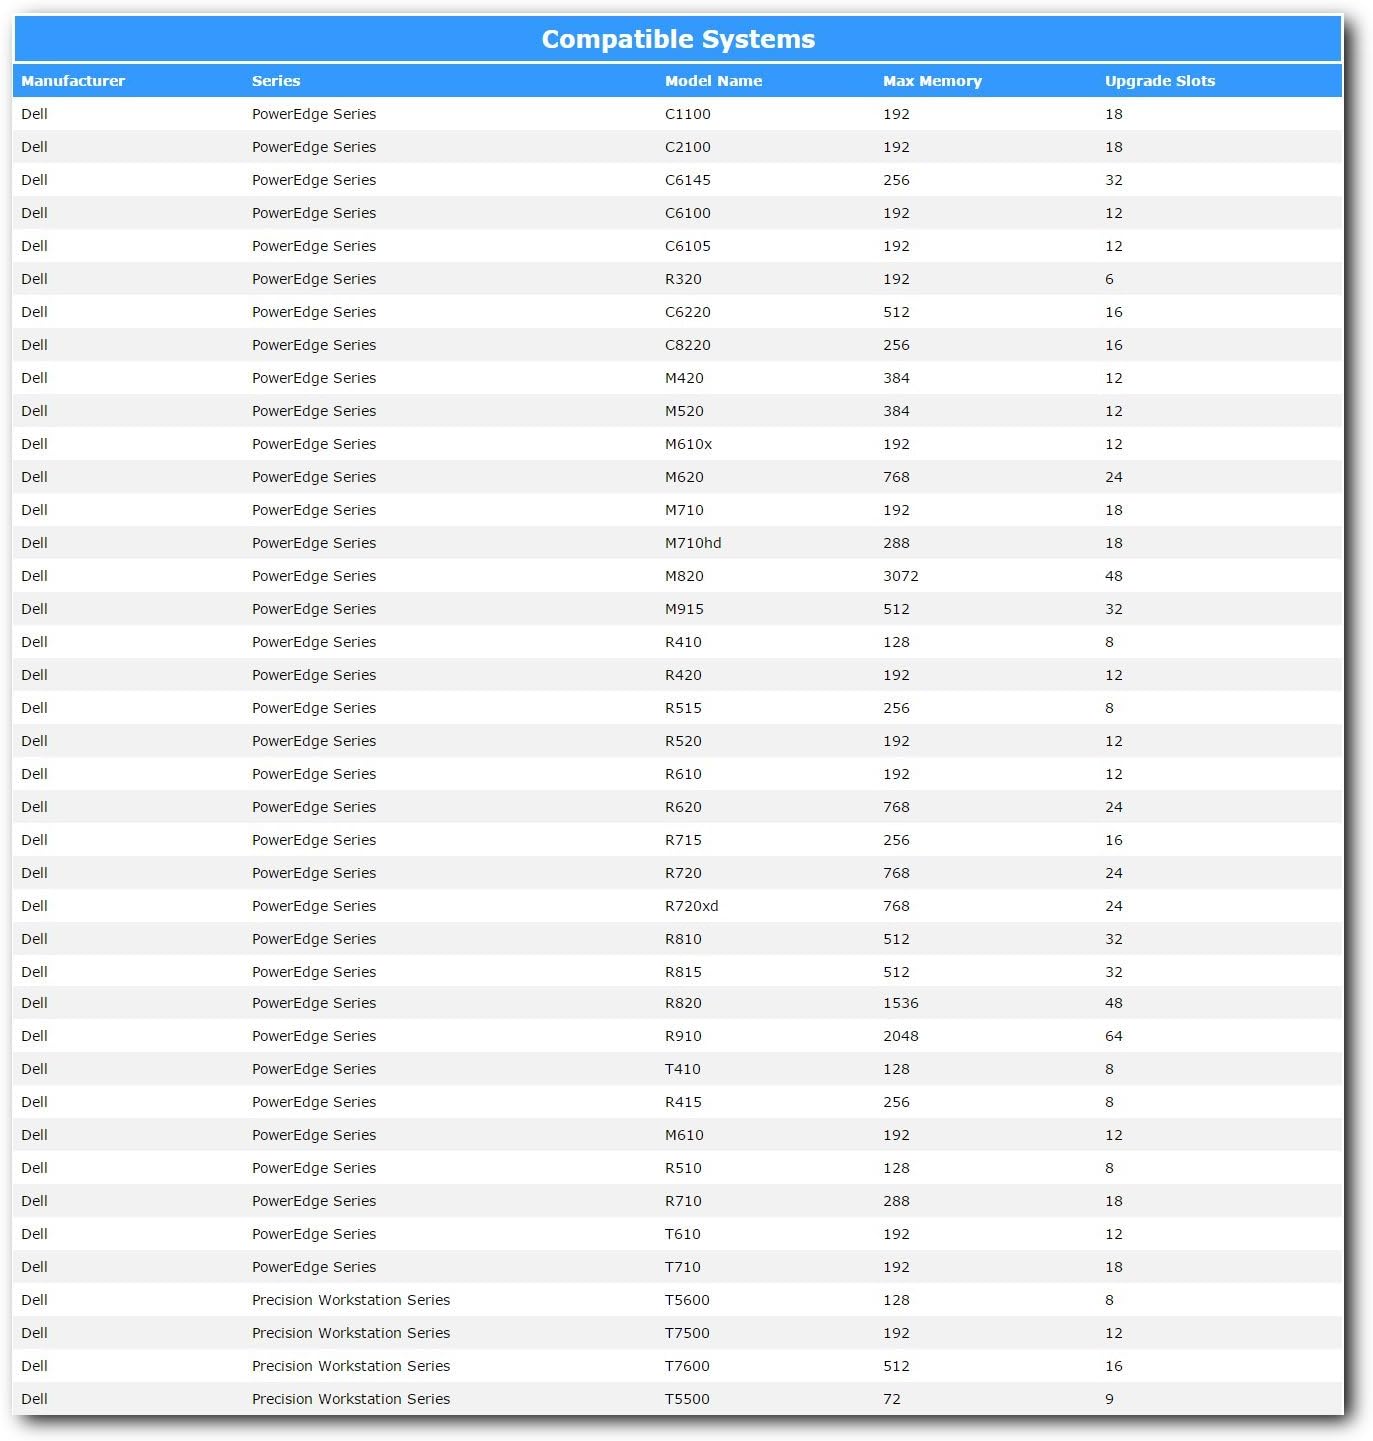Select model name C6145
This screenshot has width=1373, height=1441.
(688, 180)
